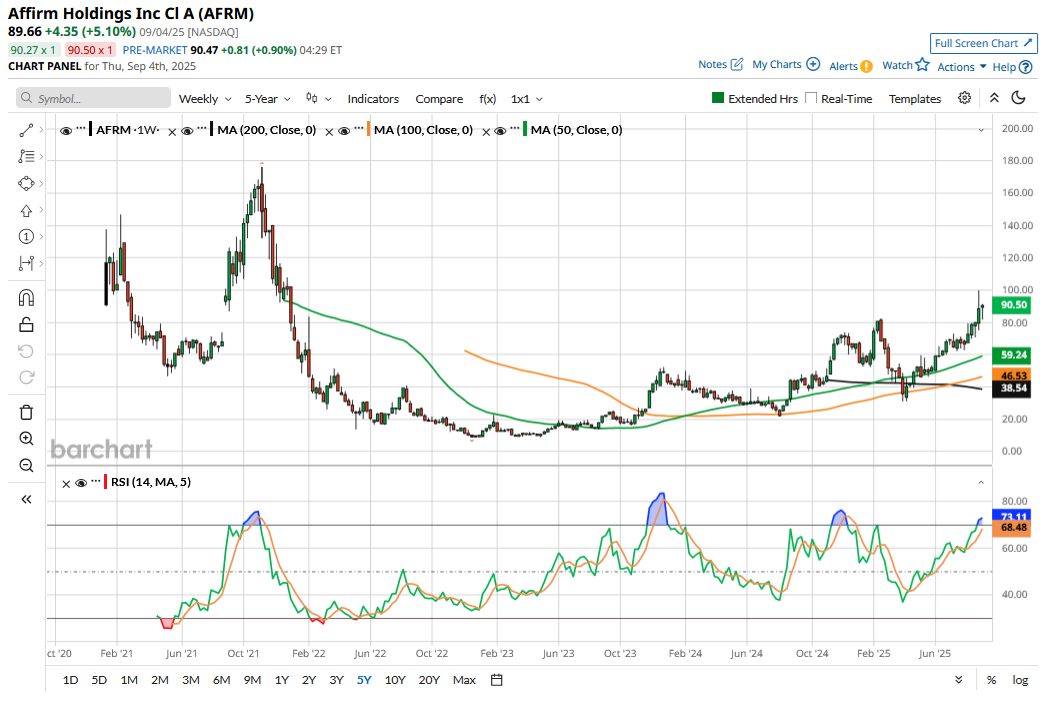Switch to the Max time range

point(464,680)
